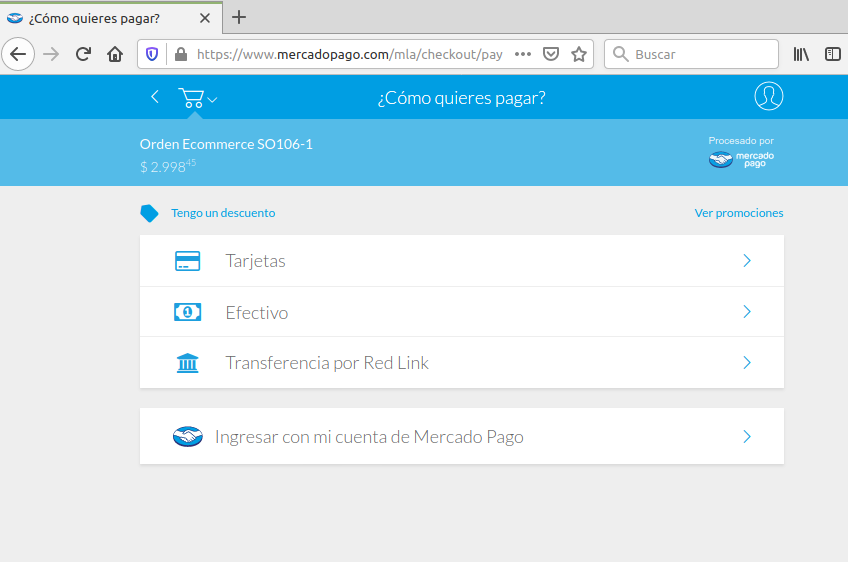Close the '¿Cómo quieres pagar?' tab
848x562 pixels.
[204, 18]
